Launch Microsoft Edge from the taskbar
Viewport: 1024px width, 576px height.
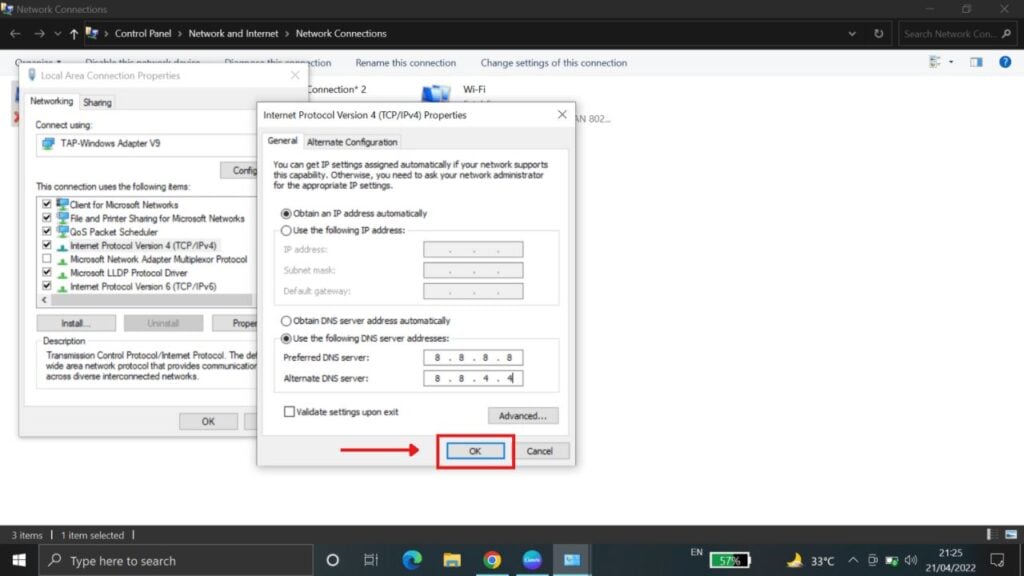(411, 560)
